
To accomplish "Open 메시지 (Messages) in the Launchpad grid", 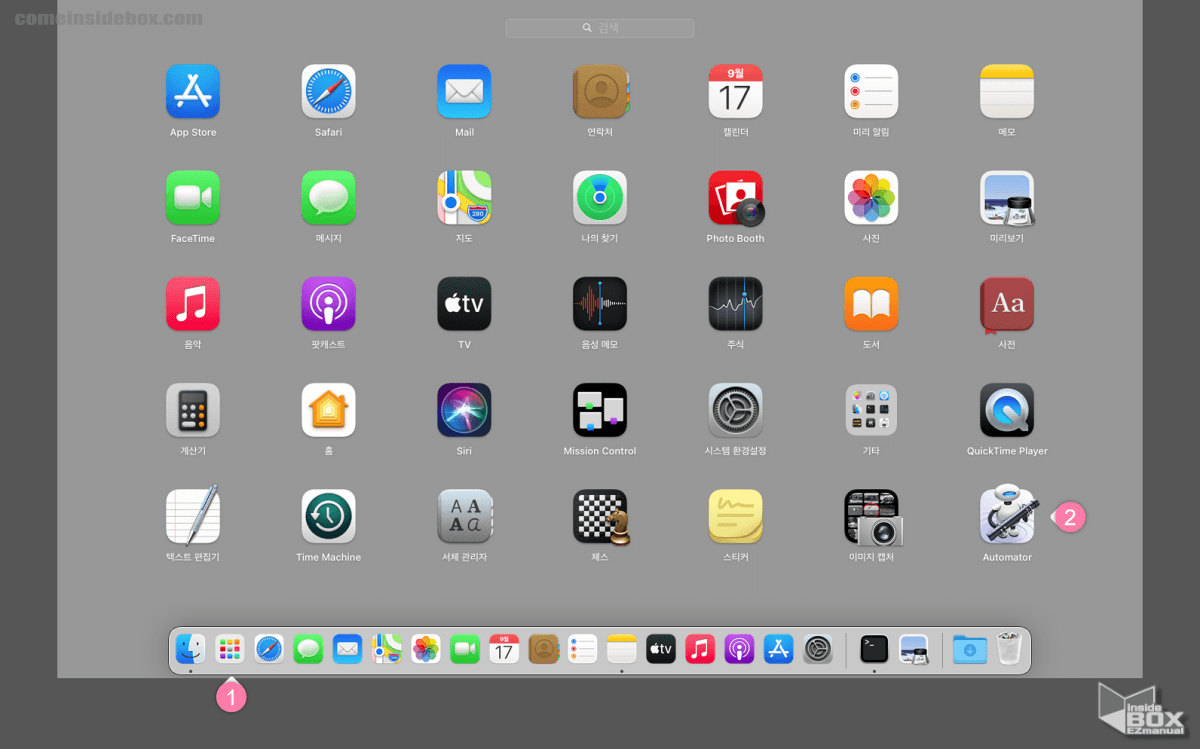I will click(x=328, y=198).
